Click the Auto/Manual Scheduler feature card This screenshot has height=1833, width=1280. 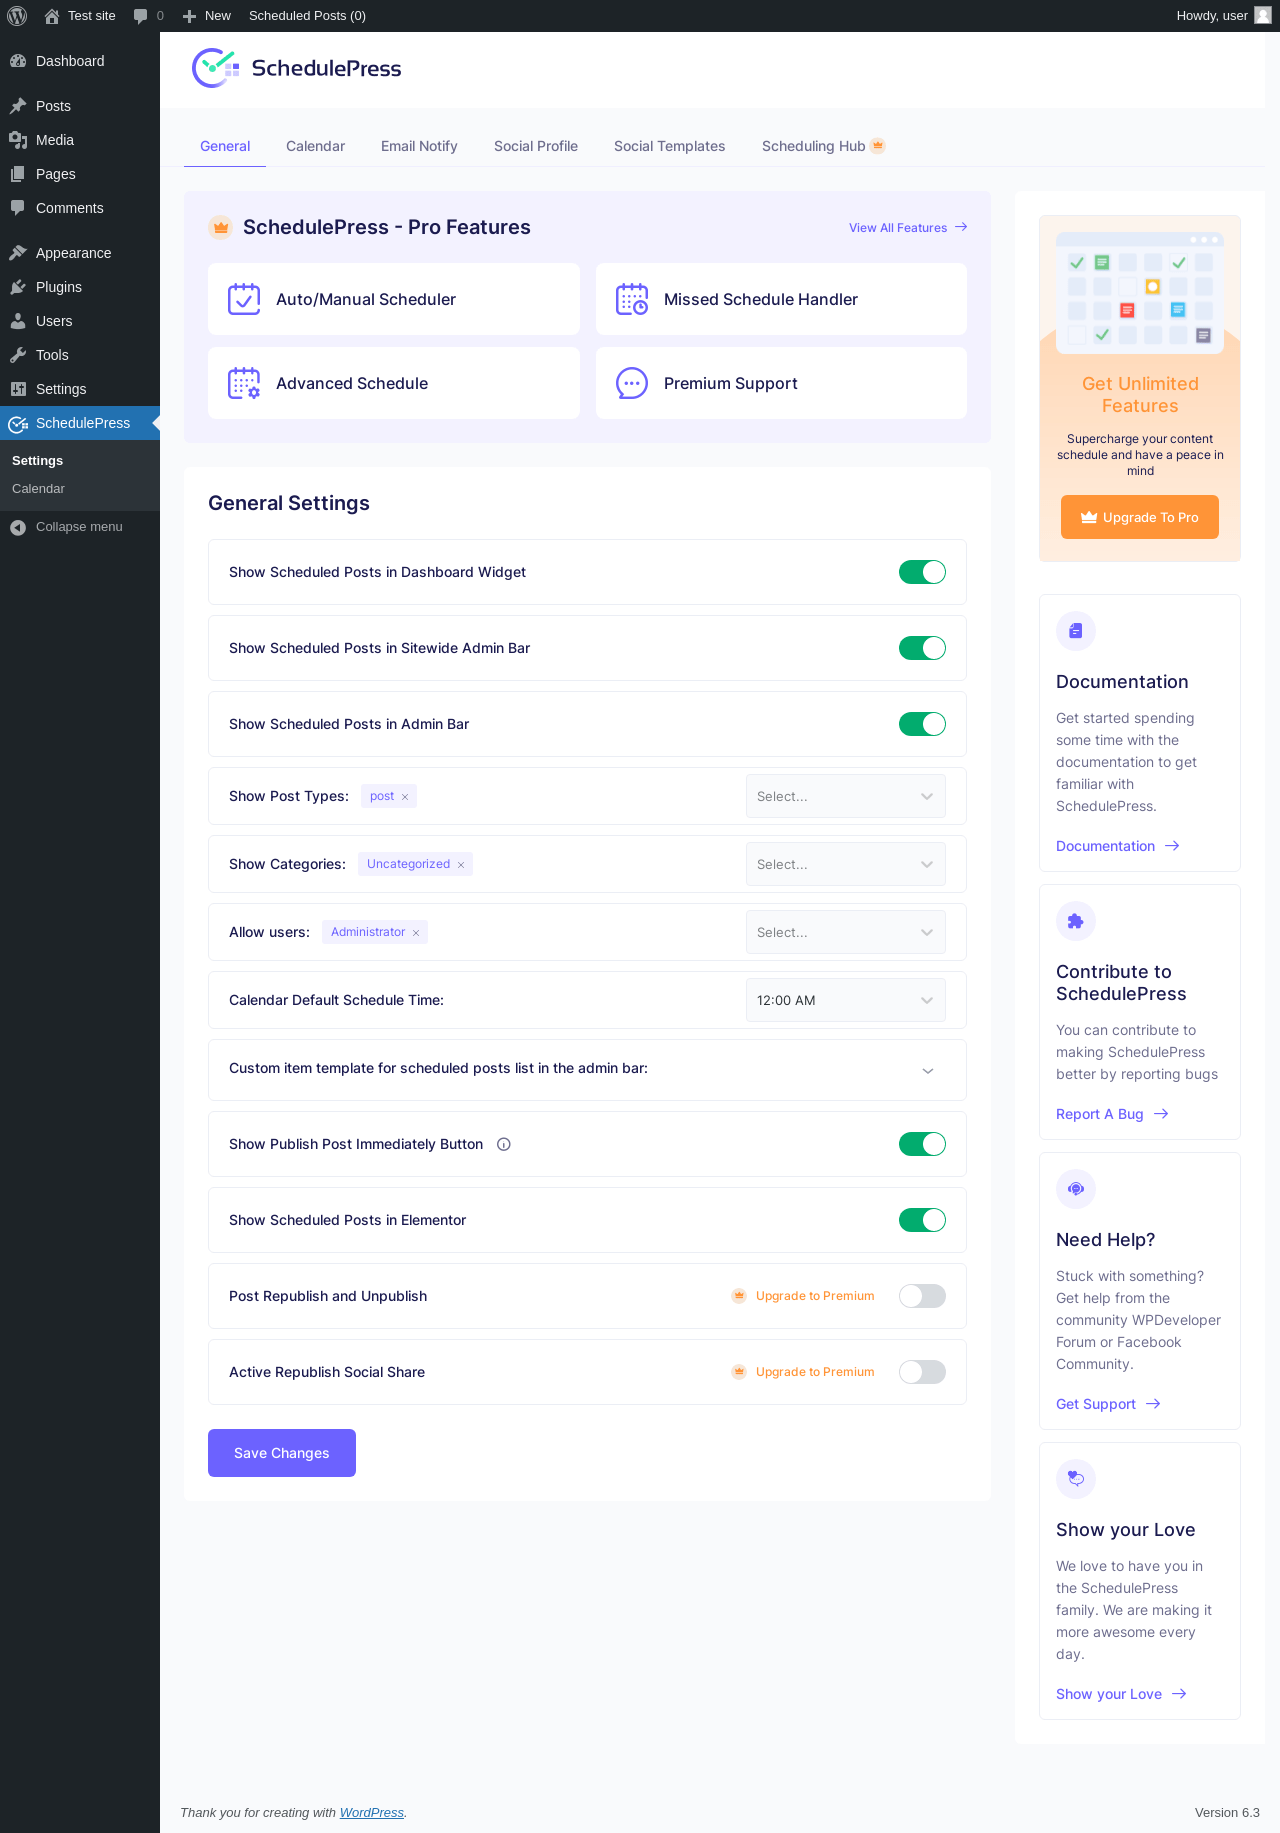tap(394, 299)
